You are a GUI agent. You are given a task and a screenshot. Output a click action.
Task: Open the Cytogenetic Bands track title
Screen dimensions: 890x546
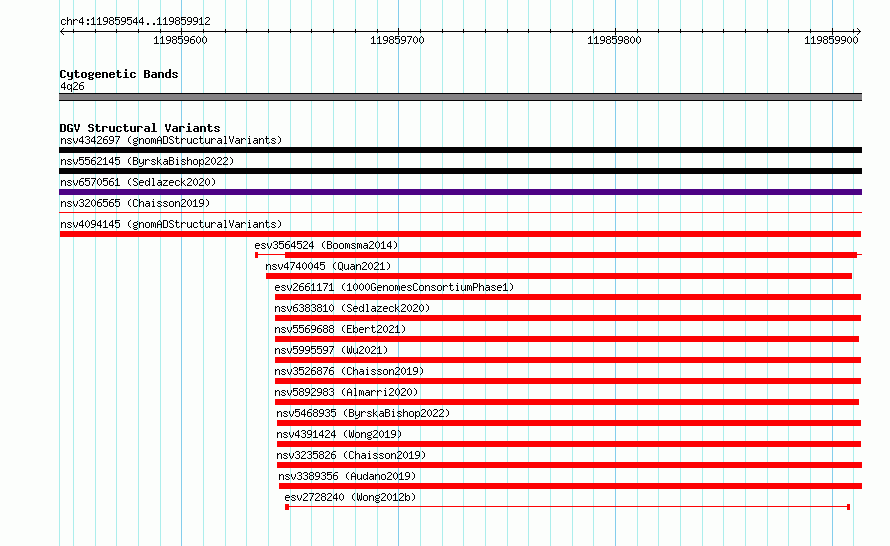point(119,74)
